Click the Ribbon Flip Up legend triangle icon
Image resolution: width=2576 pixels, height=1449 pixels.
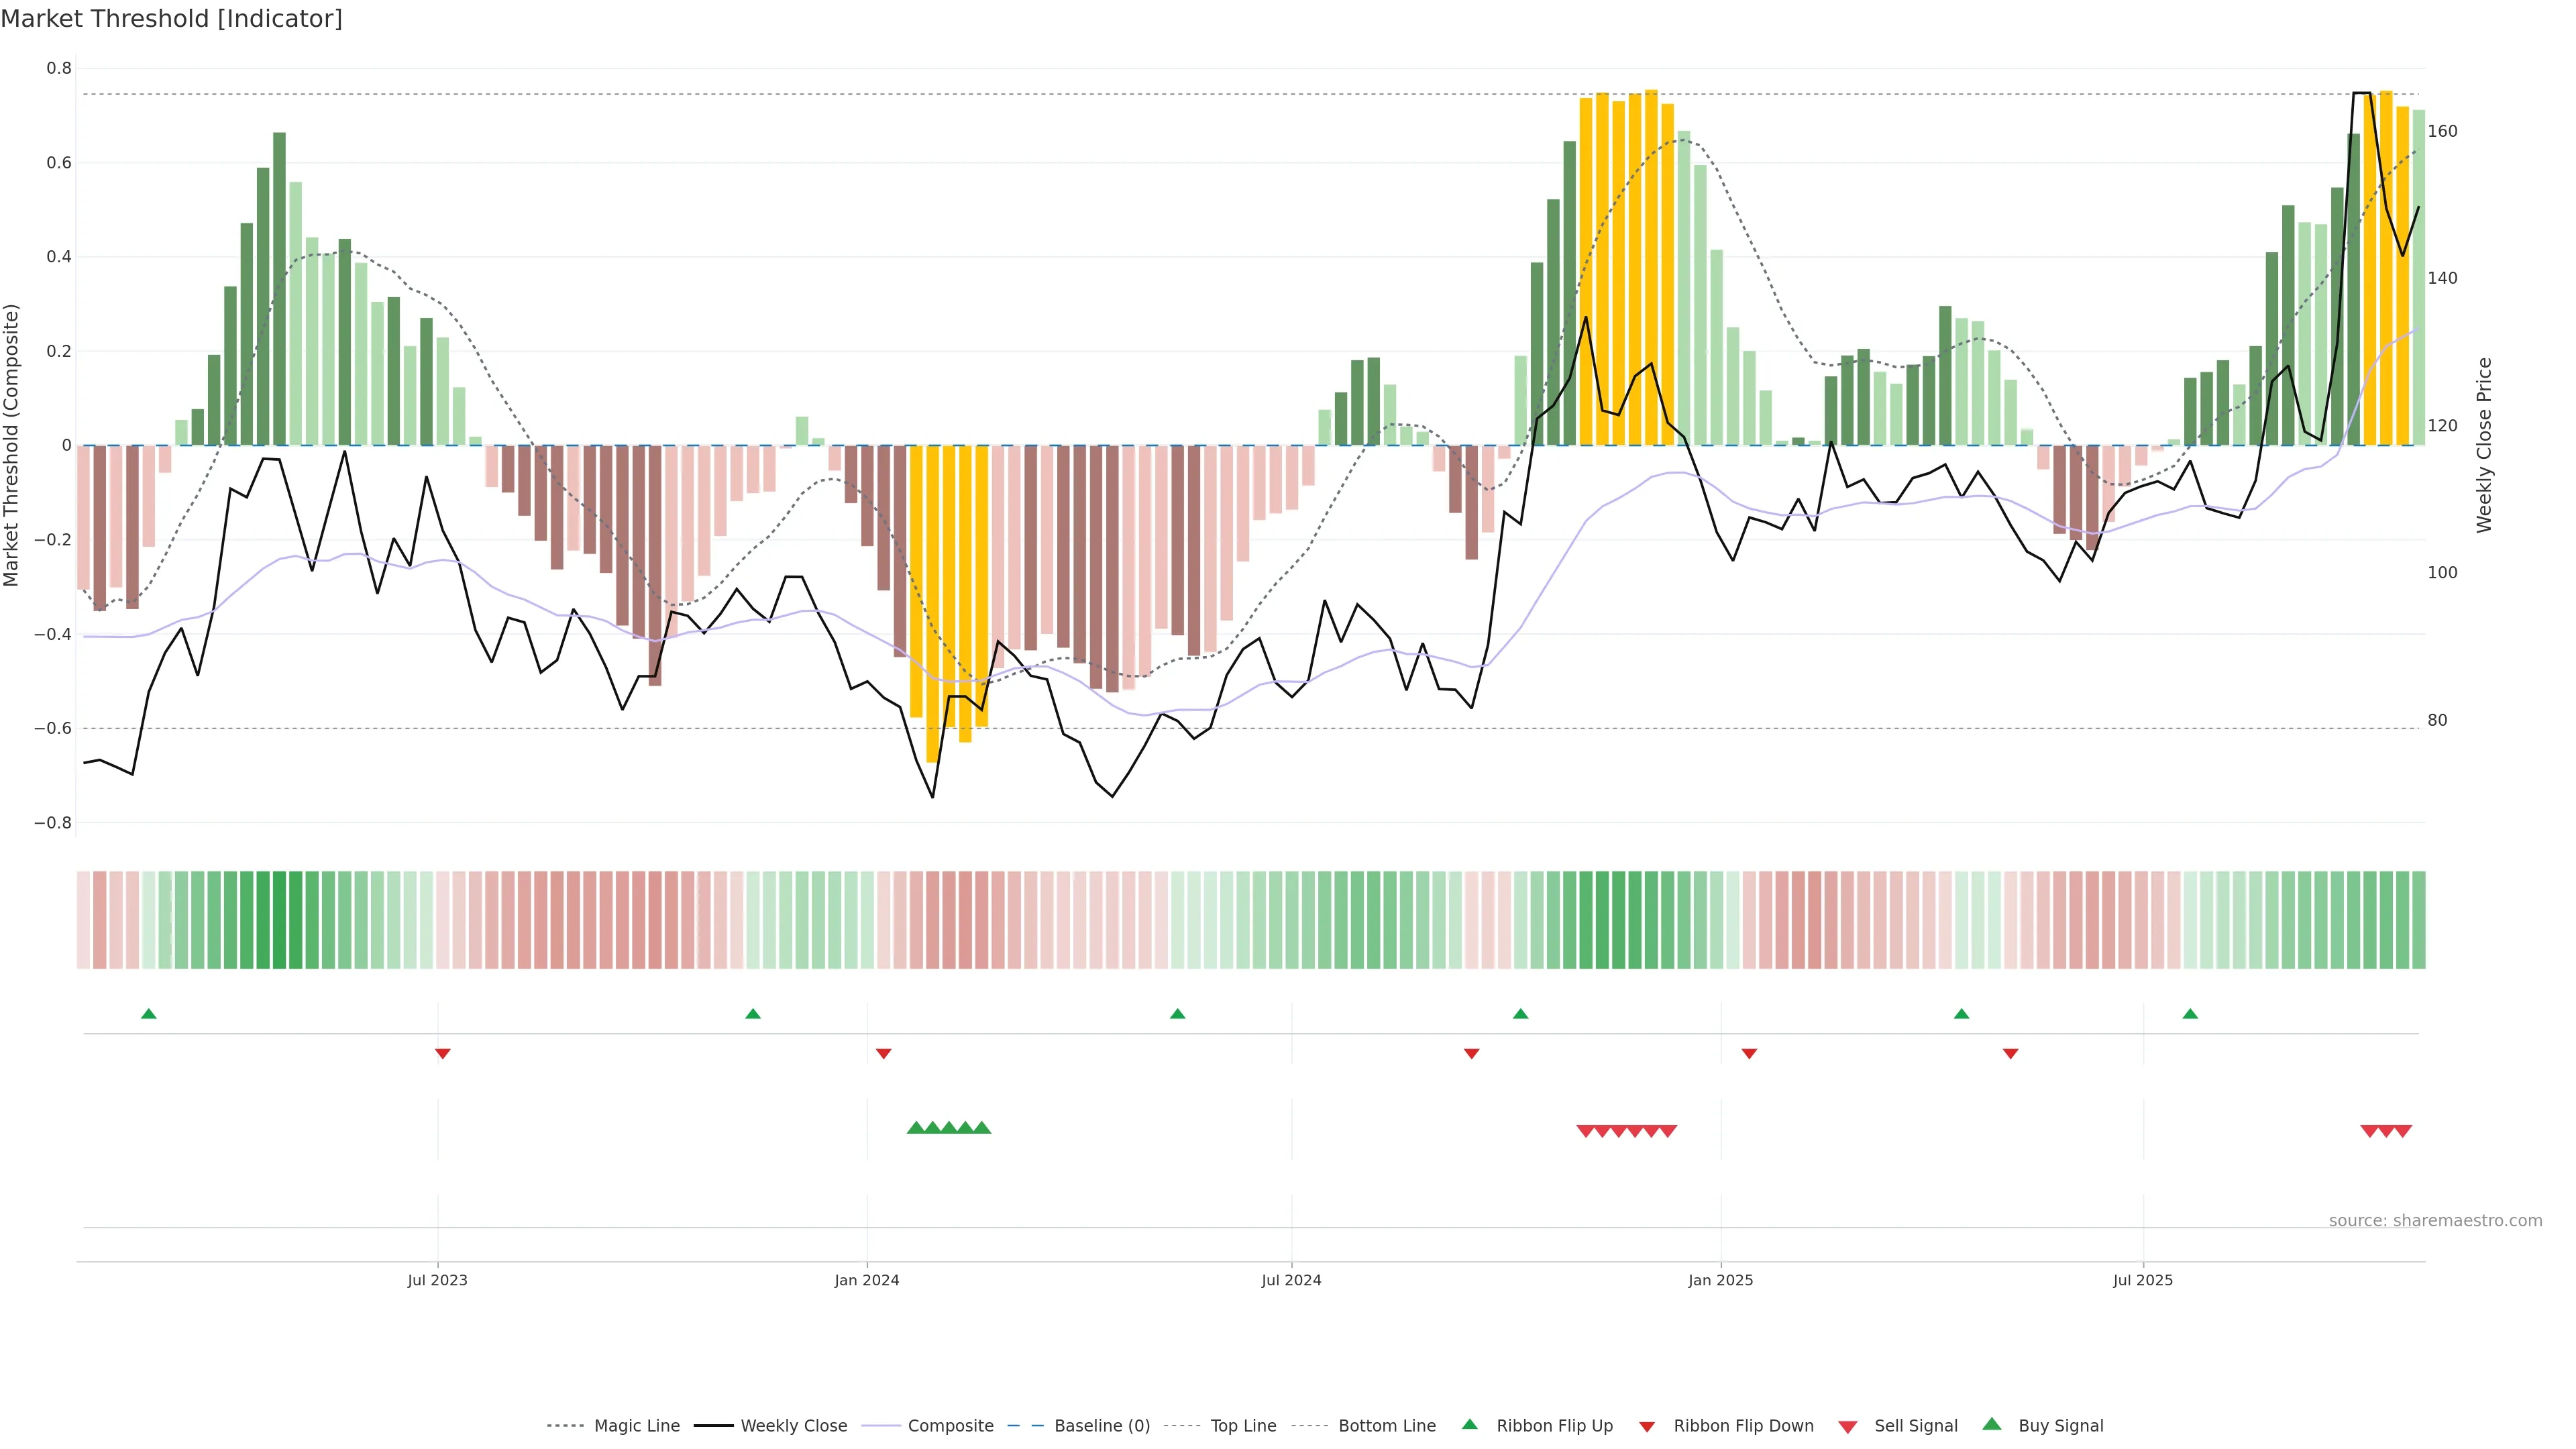[1469, 1425]
